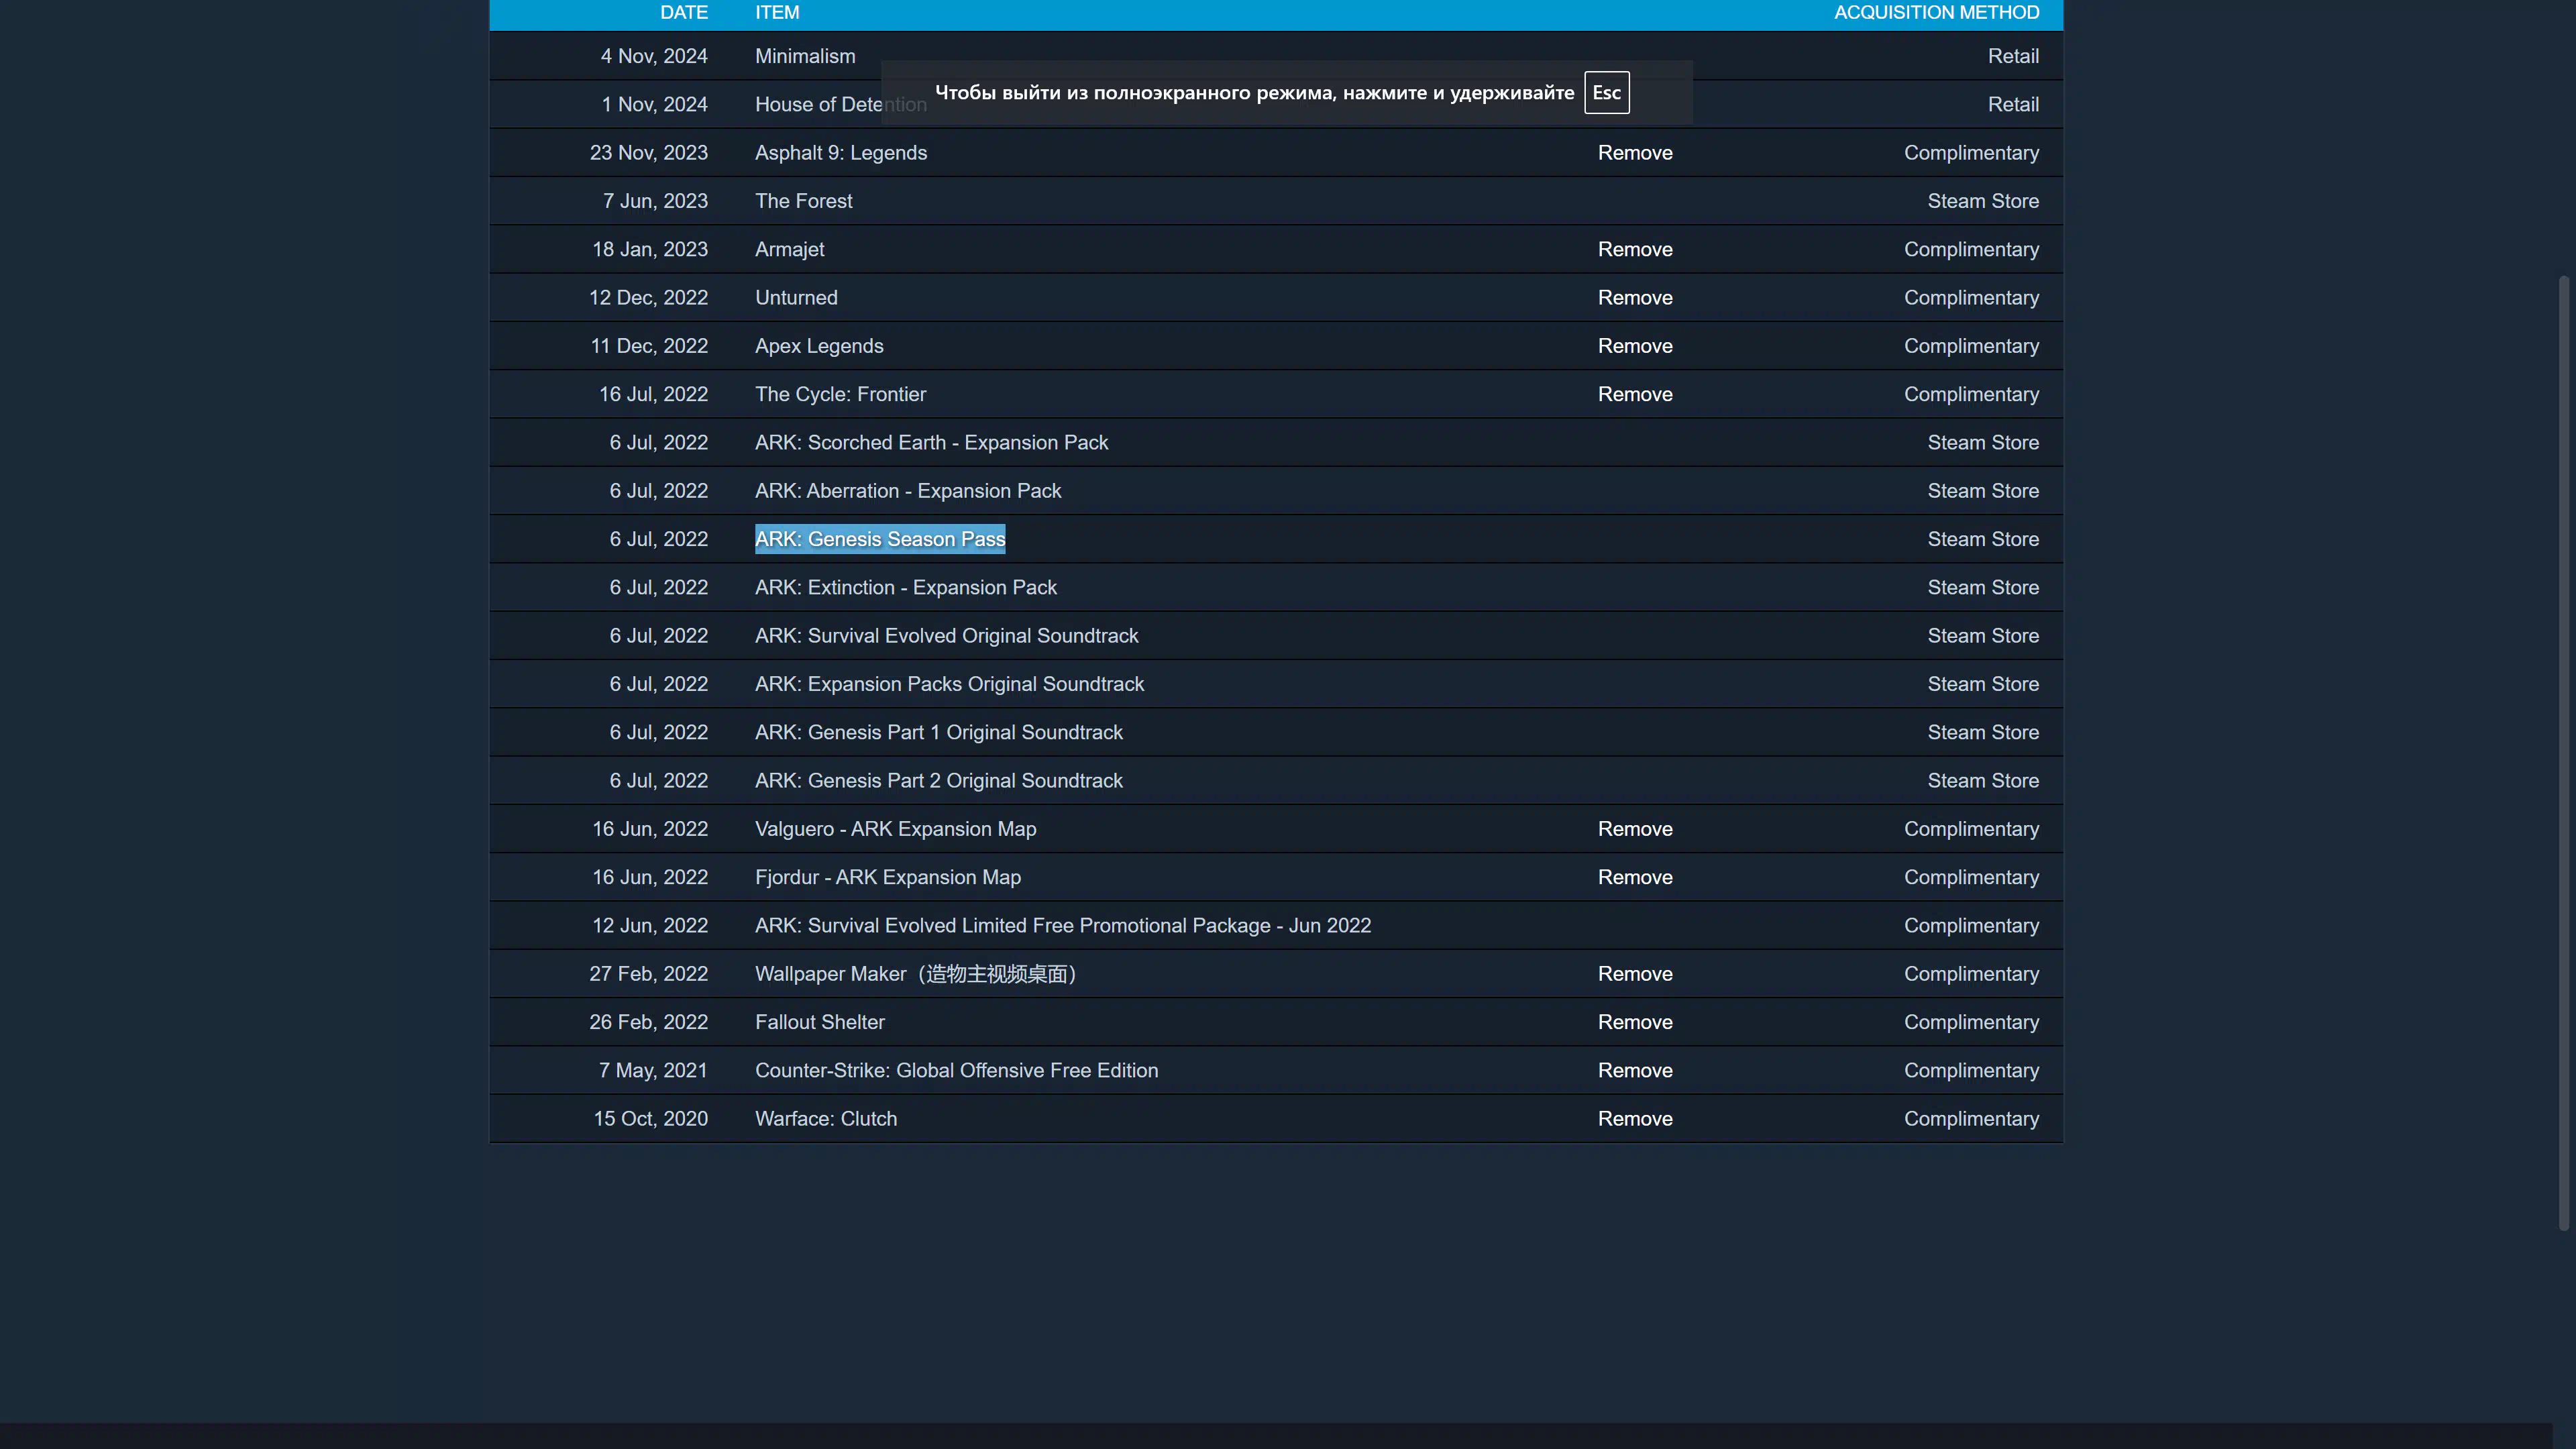The height and width of the screenshot is (1449, 2576).
Task: Click the 27 Feb, 2022 date cell
Action: pyautogui.click(x=648, y=974)
